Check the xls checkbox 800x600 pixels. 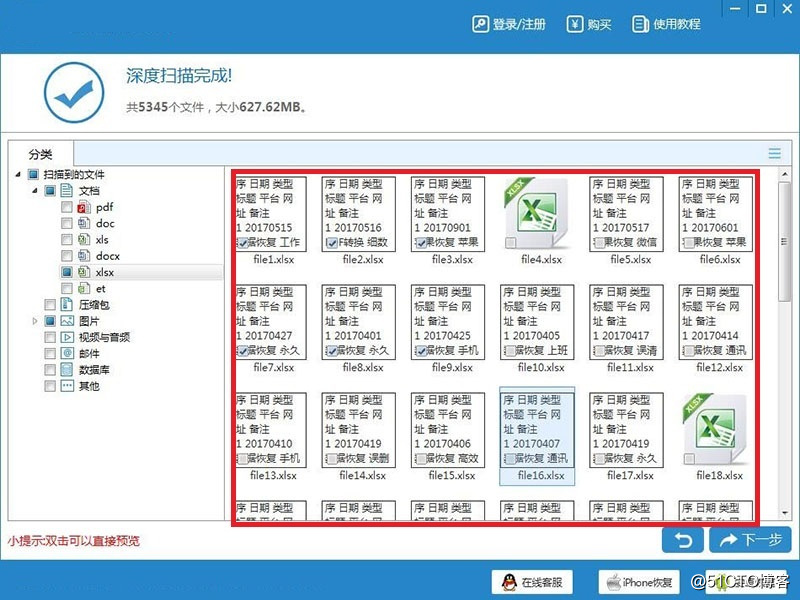point(66,240)
